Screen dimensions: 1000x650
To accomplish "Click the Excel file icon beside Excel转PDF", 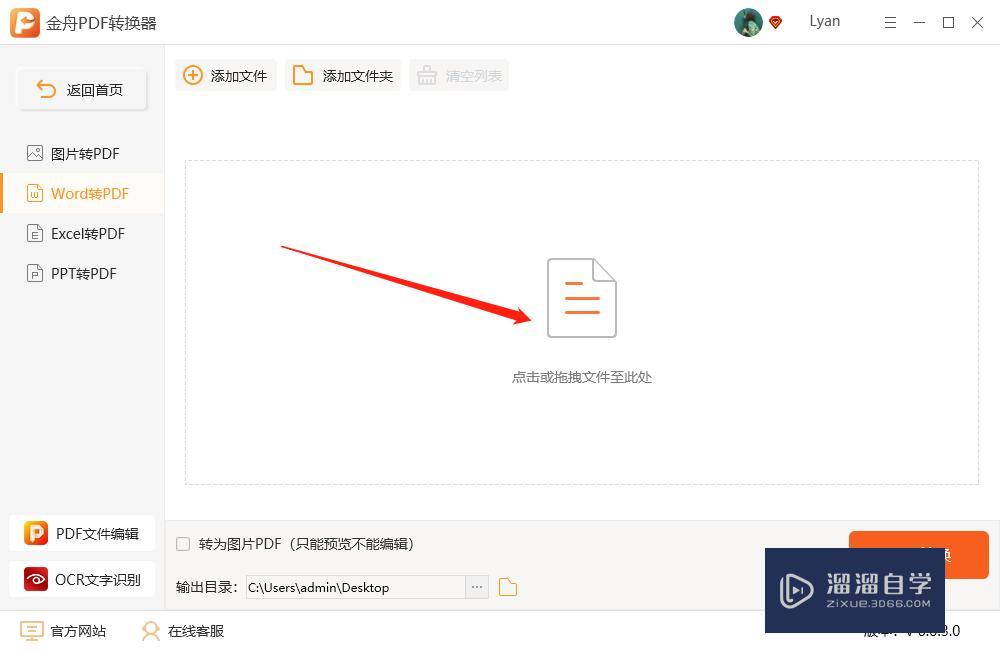I will (x=35, y=233).
